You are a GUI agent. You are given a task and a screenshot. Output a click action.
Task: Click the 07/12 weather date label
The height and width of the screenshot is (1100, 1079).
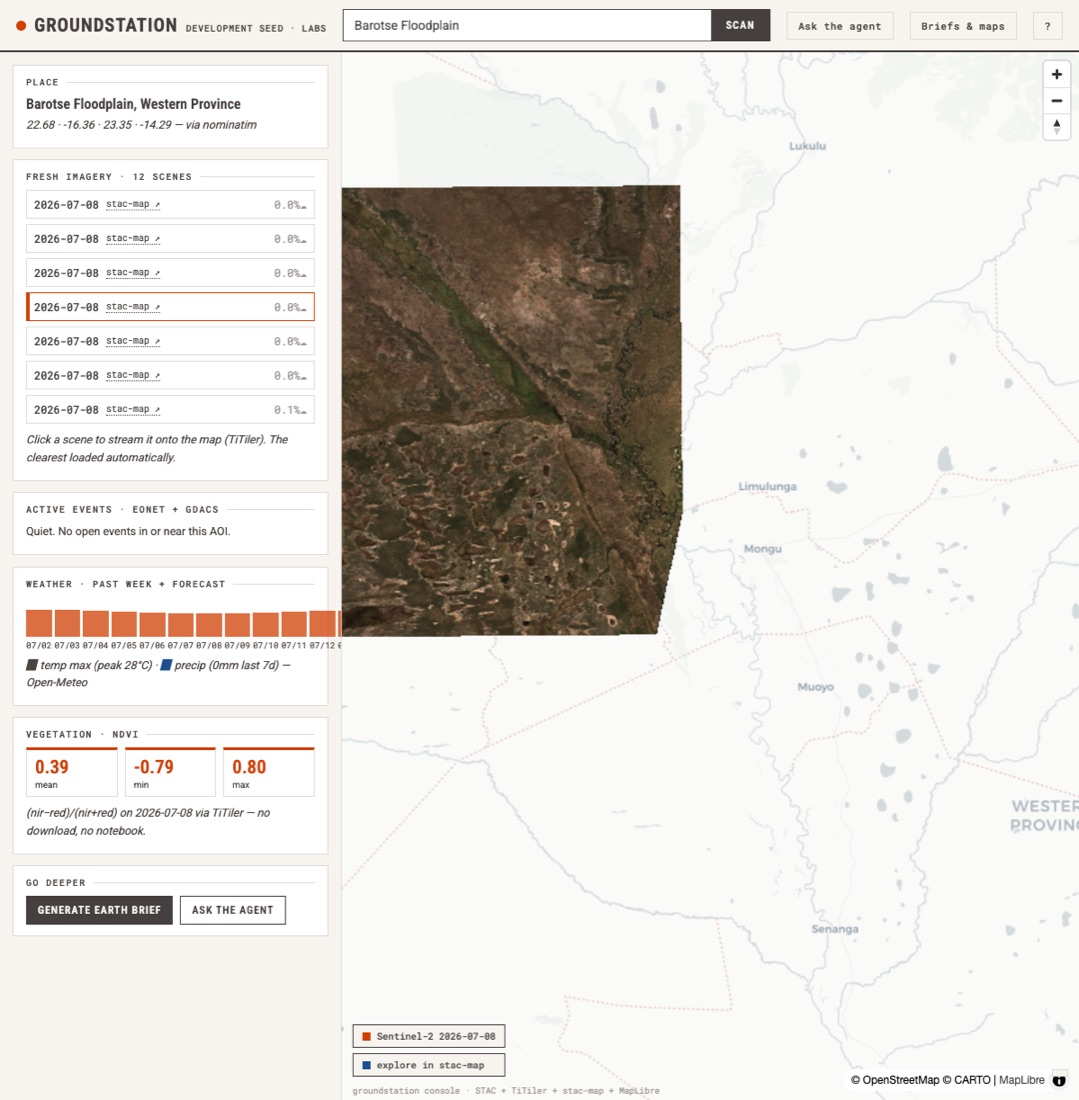[x=322, y=645]
